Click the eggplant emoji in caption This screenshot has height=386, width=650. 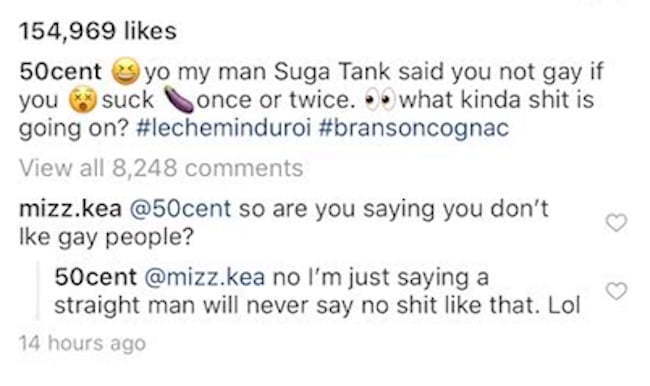(x=179, y=100)
